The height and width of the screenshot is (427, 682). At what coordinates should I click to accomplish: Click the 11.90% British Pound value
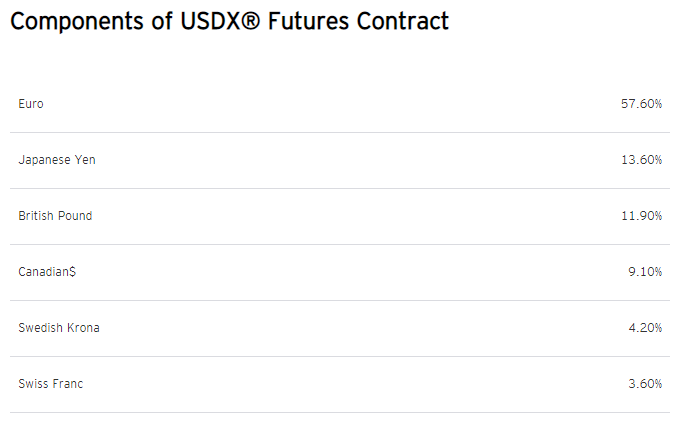click(641, 216)
